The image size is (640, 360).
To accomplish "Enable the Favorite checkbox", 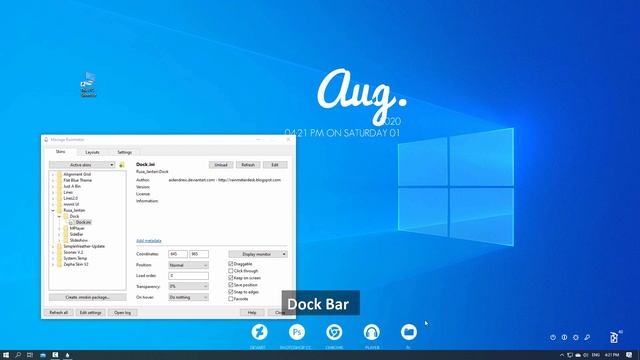I will tap(231, 299).
